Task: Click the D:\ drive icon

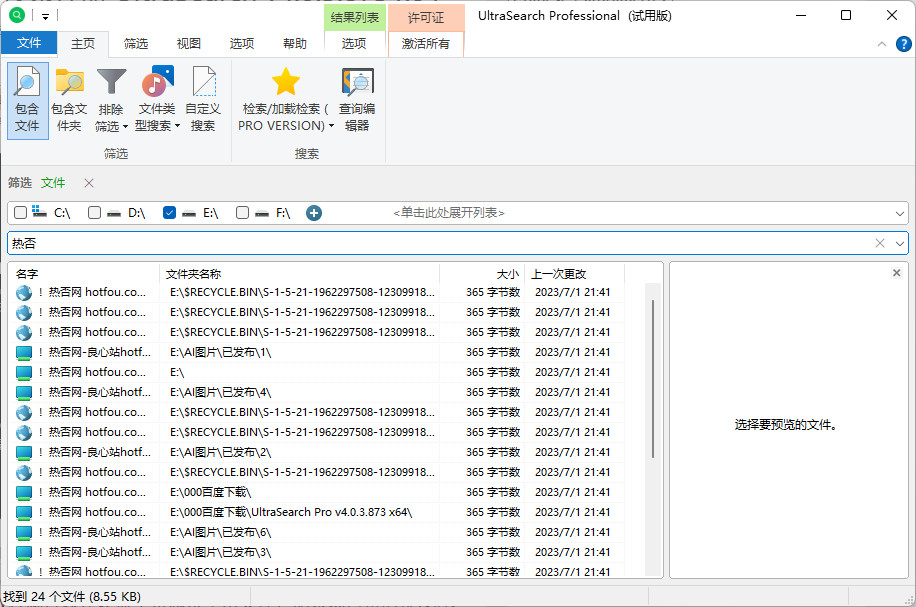Action: tap(114, 213)
